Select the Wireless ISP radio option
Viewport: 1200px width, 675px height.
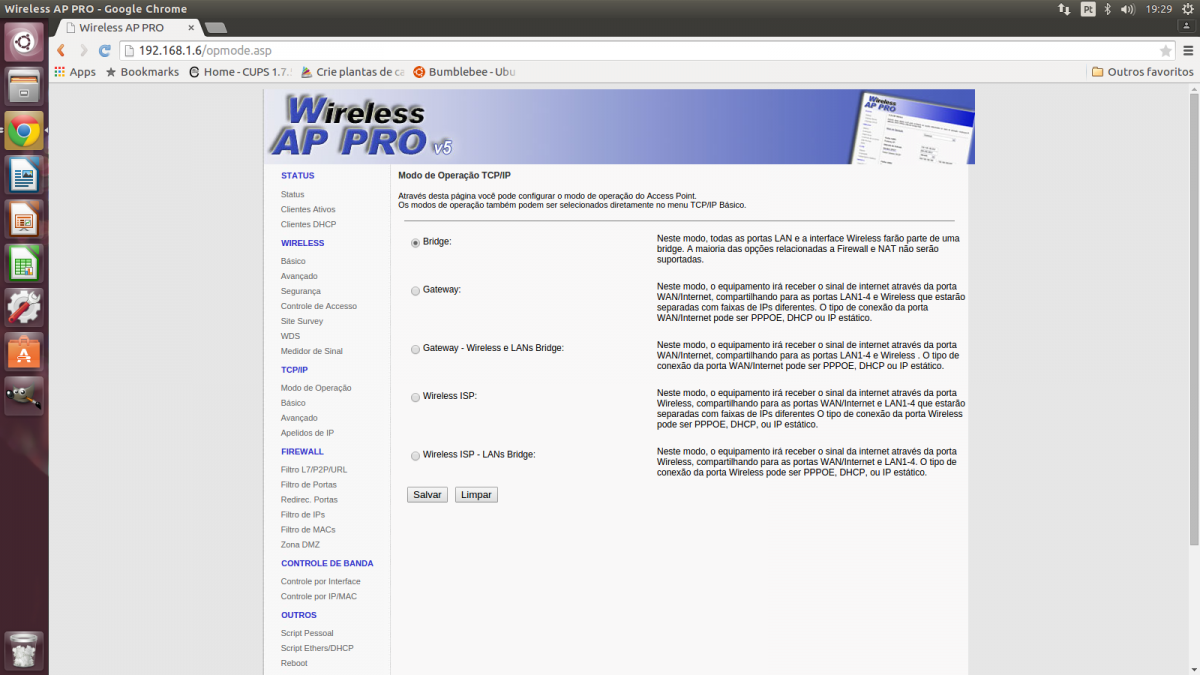click(x=415, y=397)
